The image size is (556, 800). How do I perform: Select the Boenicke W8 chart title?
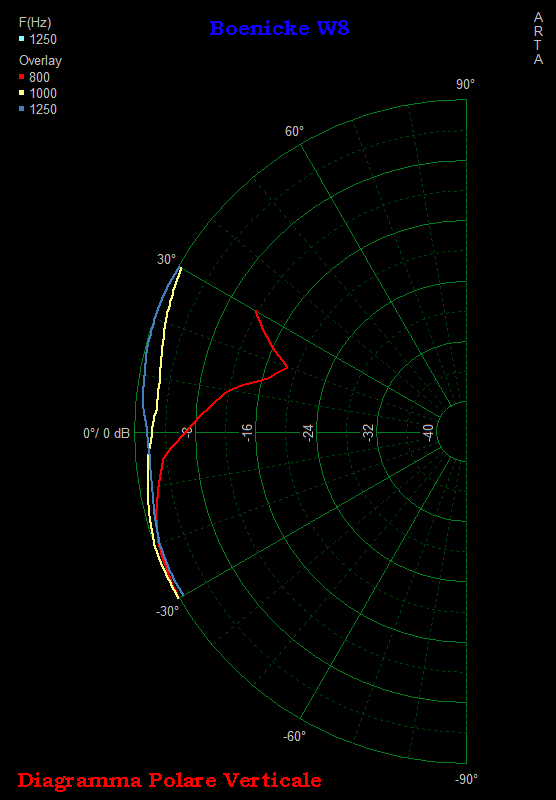[279, 28]
